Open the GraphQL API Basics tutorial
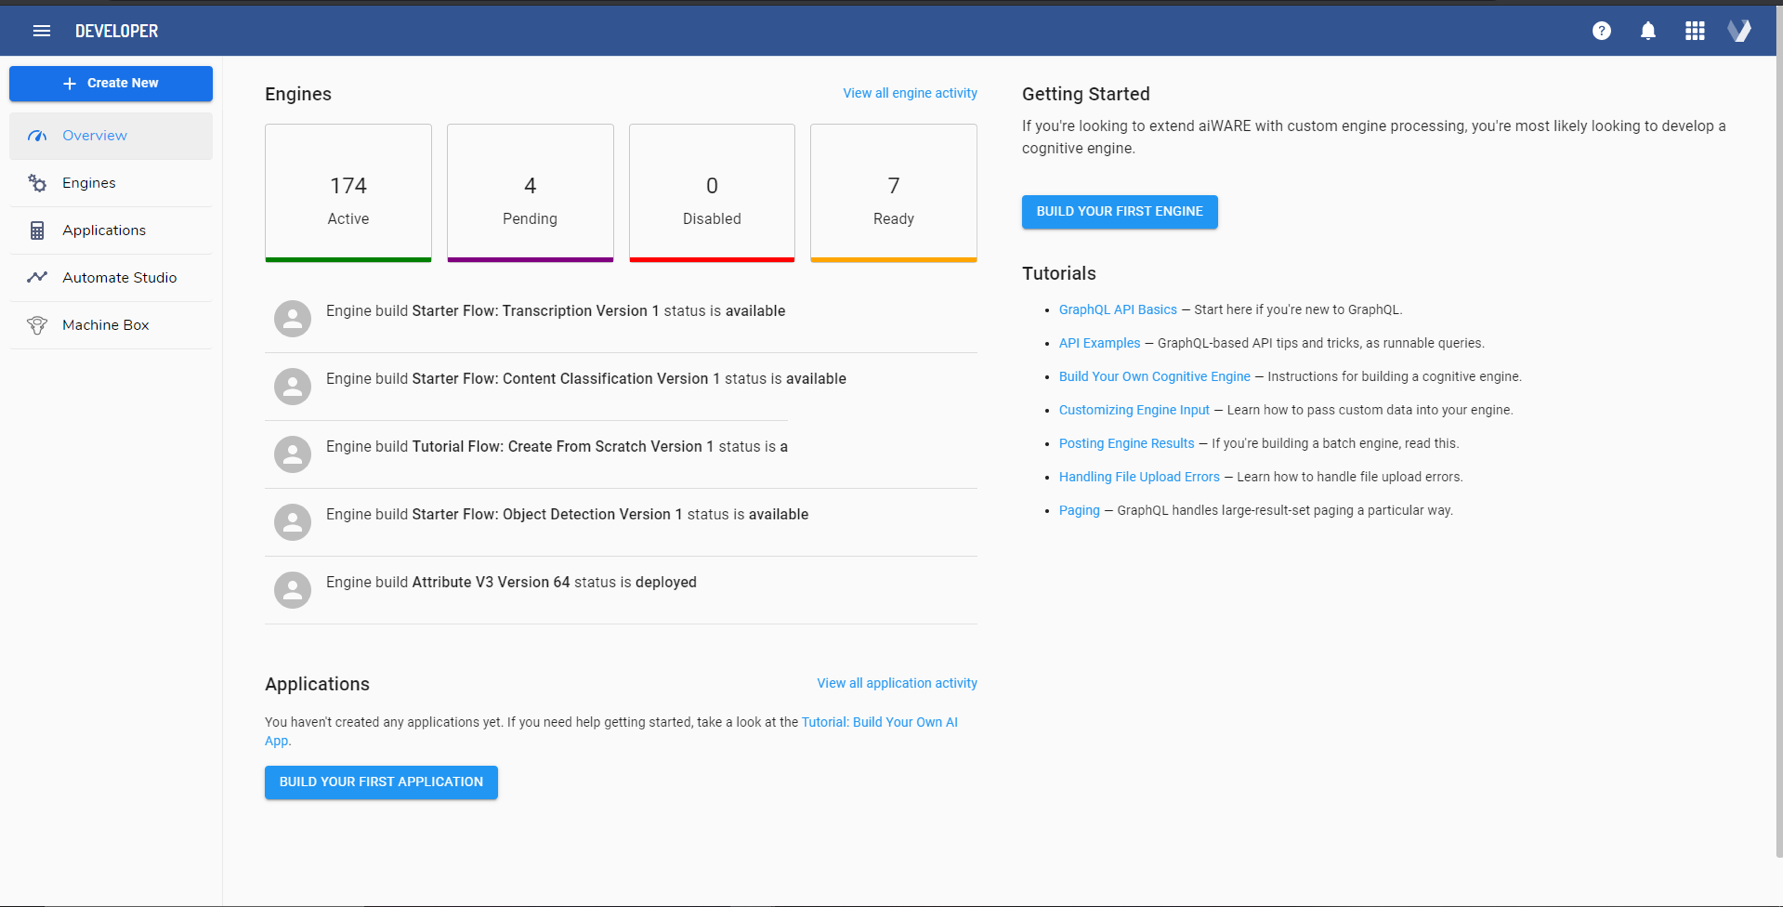 point(1117,309)
